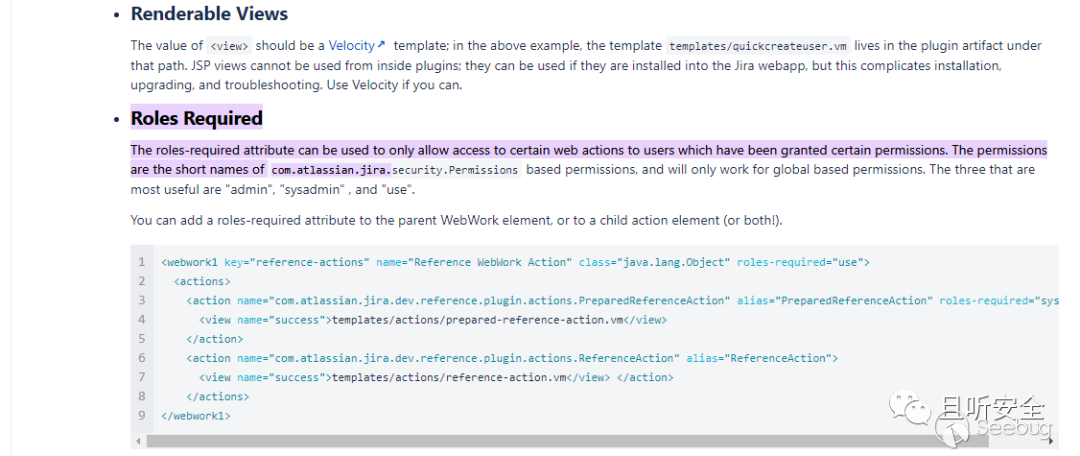Click the com.atlassian.jira.security.Permissions inline code
Image resolution: width=1080 pixels, height=456 pixels.
(395, 170)
